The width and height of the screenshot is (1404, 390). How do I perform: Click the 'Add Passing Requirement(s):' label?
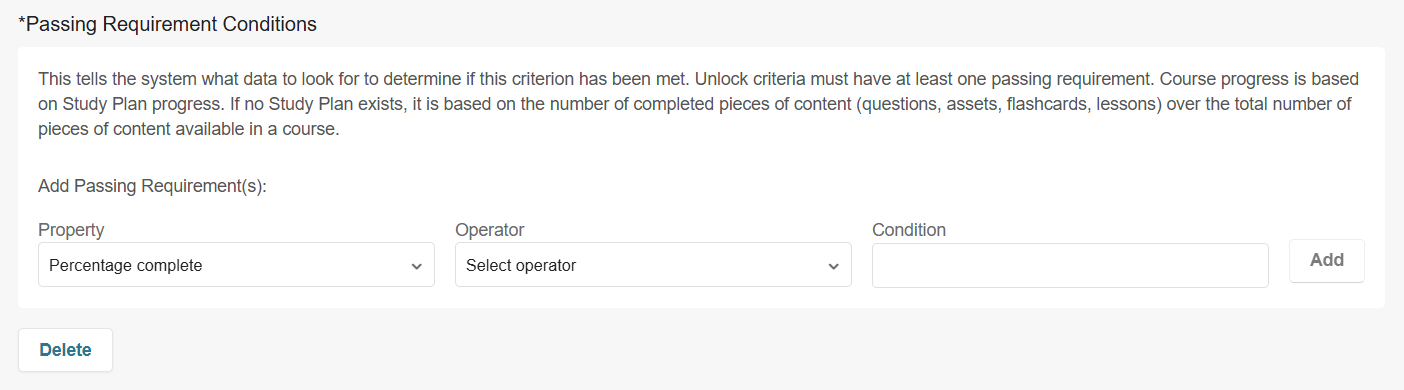point(152,186)
